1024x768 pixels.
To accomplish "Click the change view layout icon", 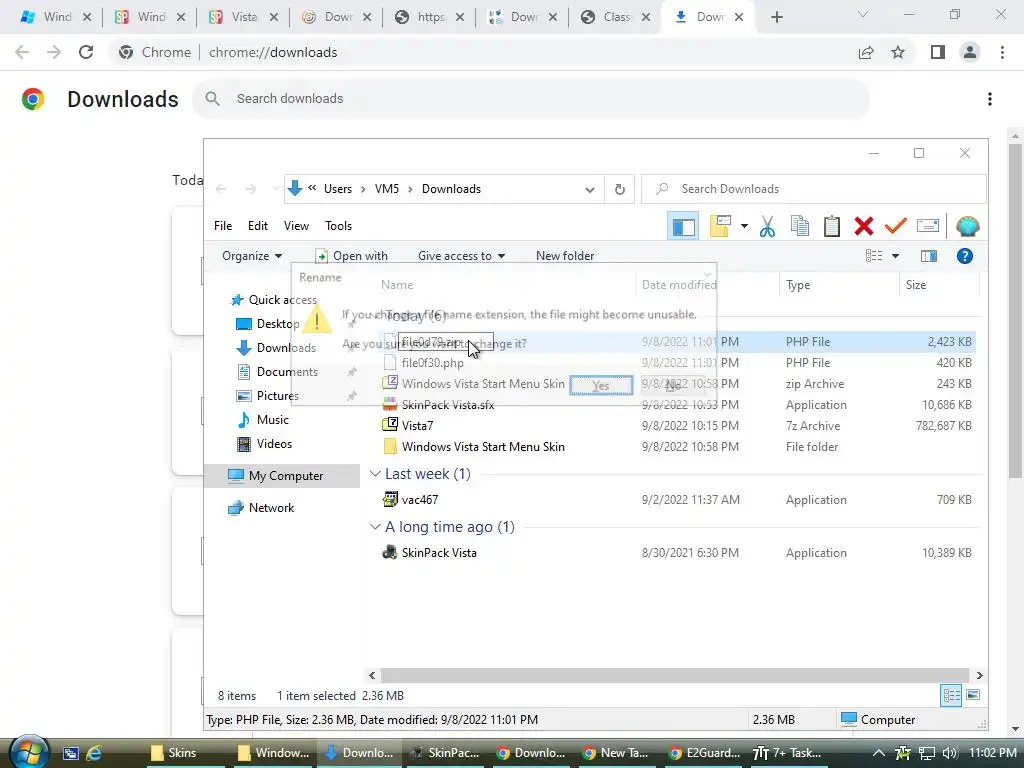I will 874,256.
